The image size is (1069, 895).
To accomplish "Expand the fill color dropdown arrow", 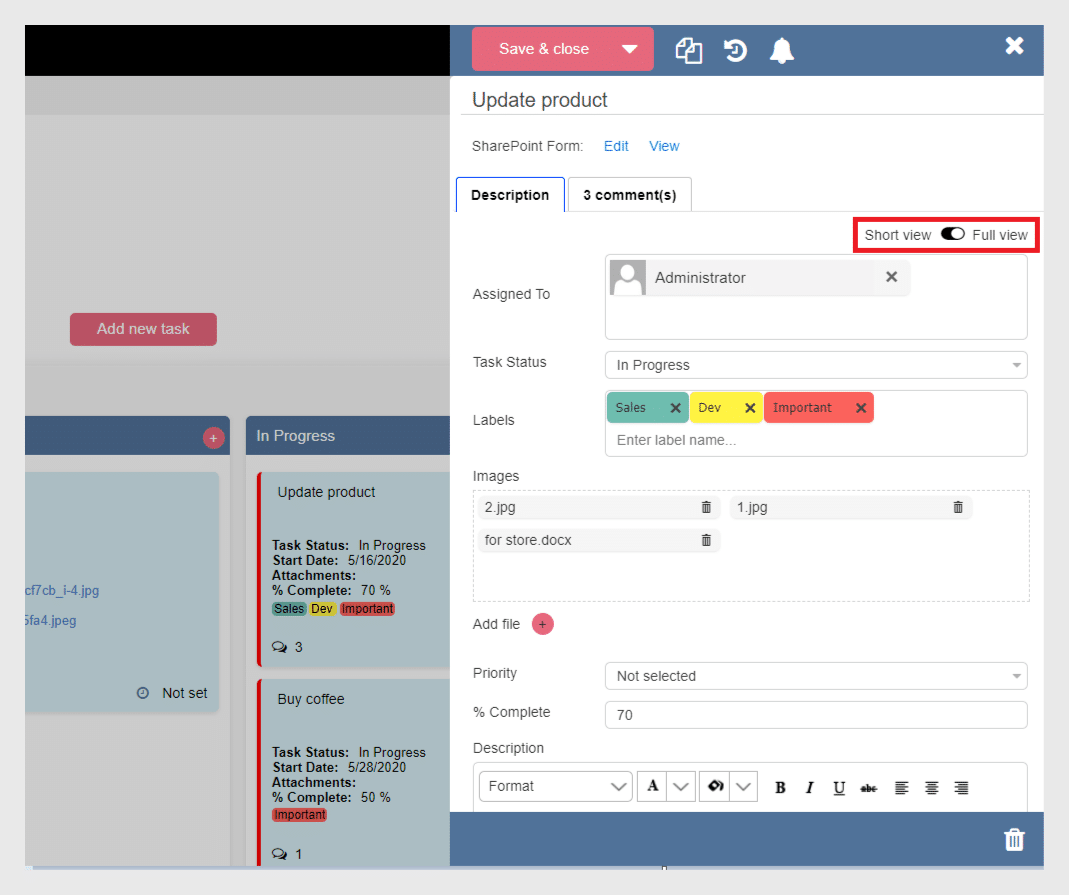I will click(743, 786).
